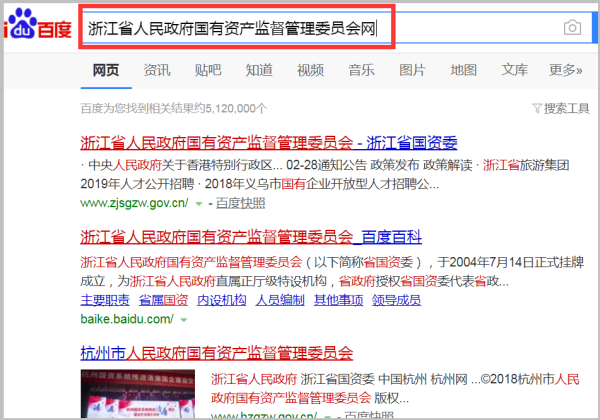Open the 内设机构 sublink
Screen dimensions: 600x420
pyautogui.click(x=222, y=300)
